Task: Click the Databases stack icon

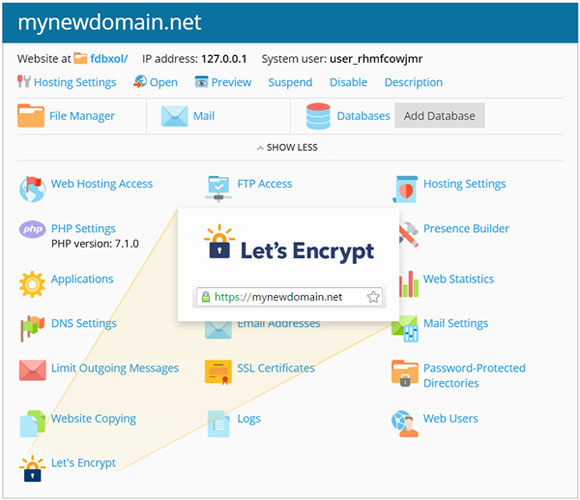Action: [x=318, y=116]
